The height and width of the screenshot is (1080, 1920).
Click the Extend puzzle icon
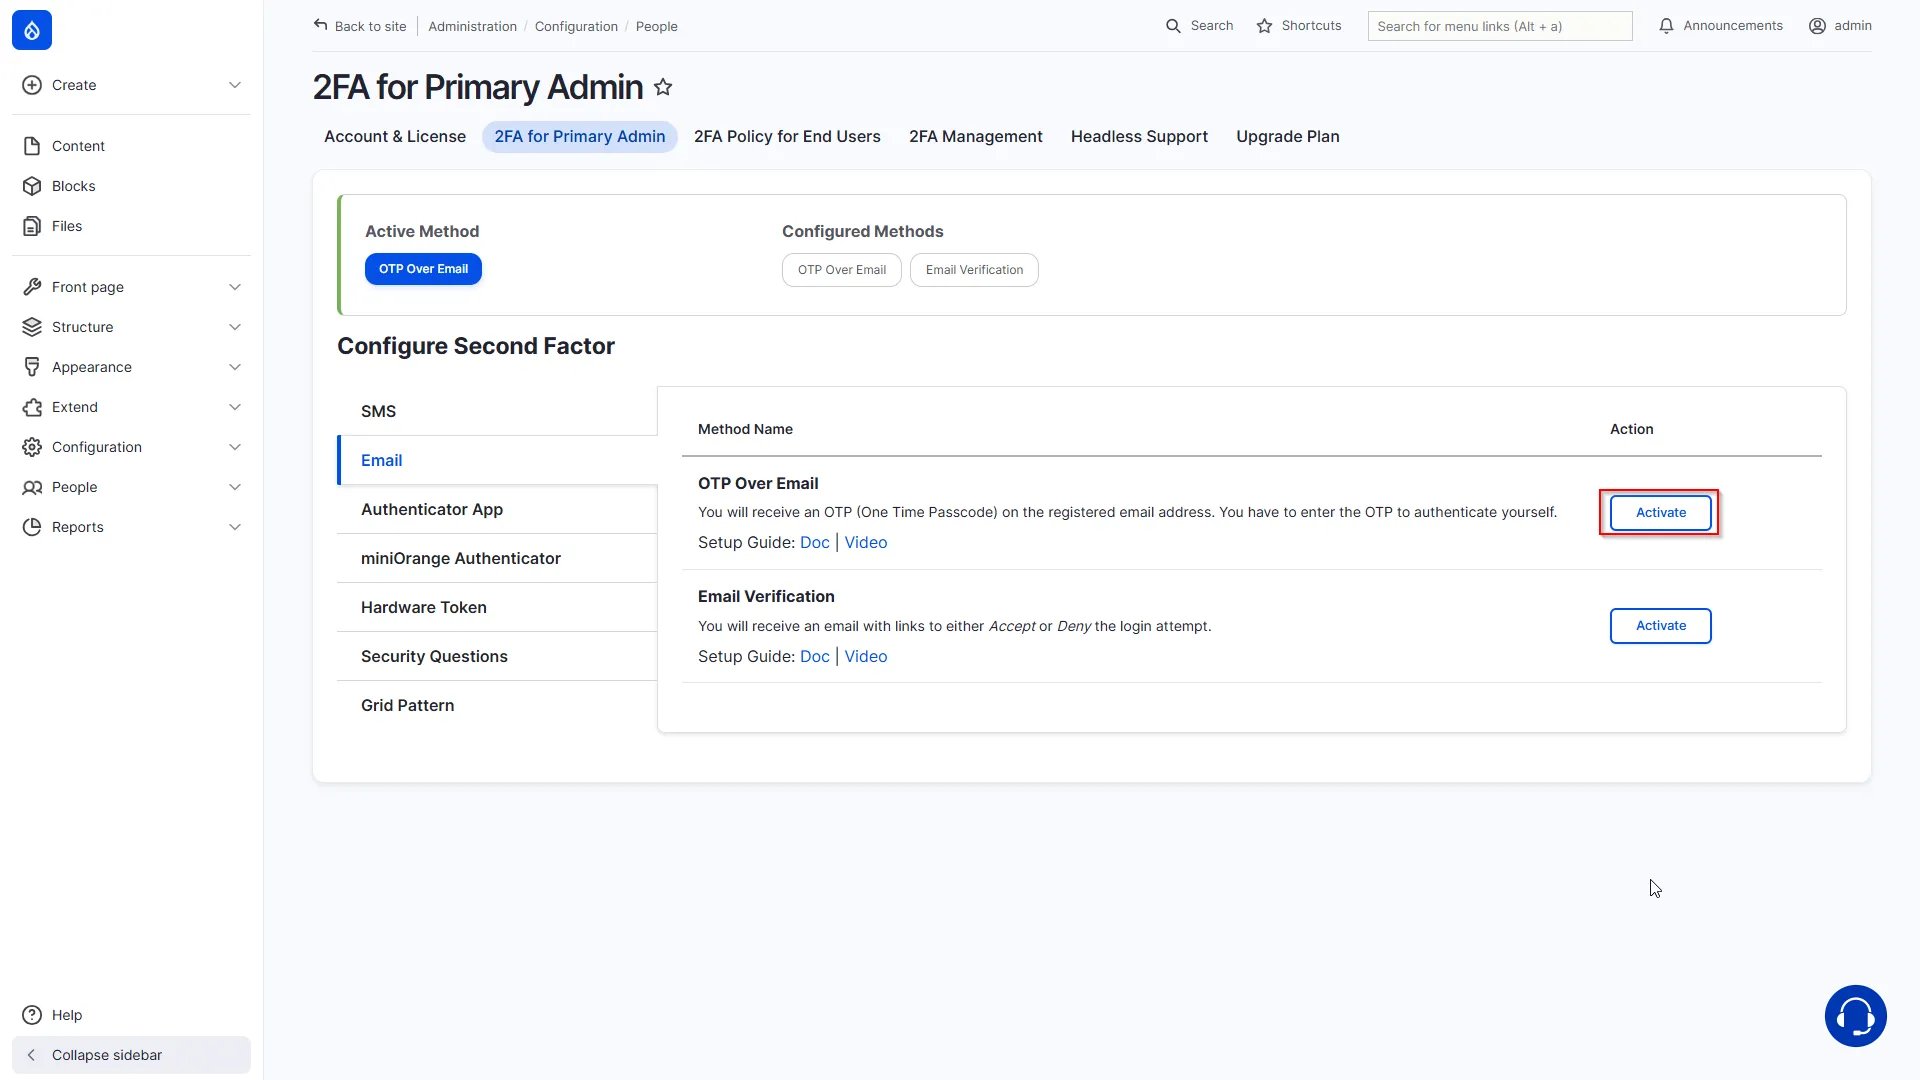[32, 407]
